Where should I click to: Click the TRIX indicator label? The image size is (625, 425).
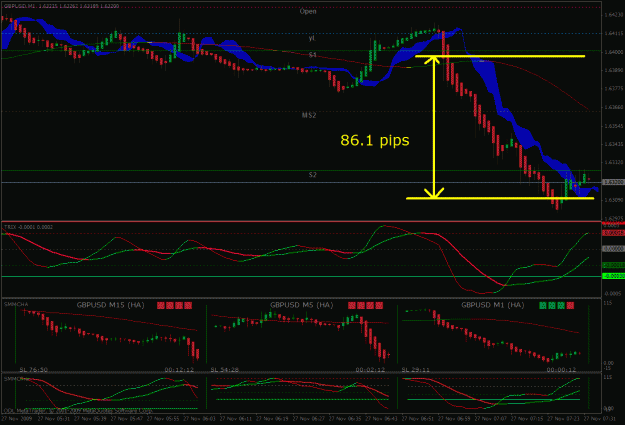(28, 227)
